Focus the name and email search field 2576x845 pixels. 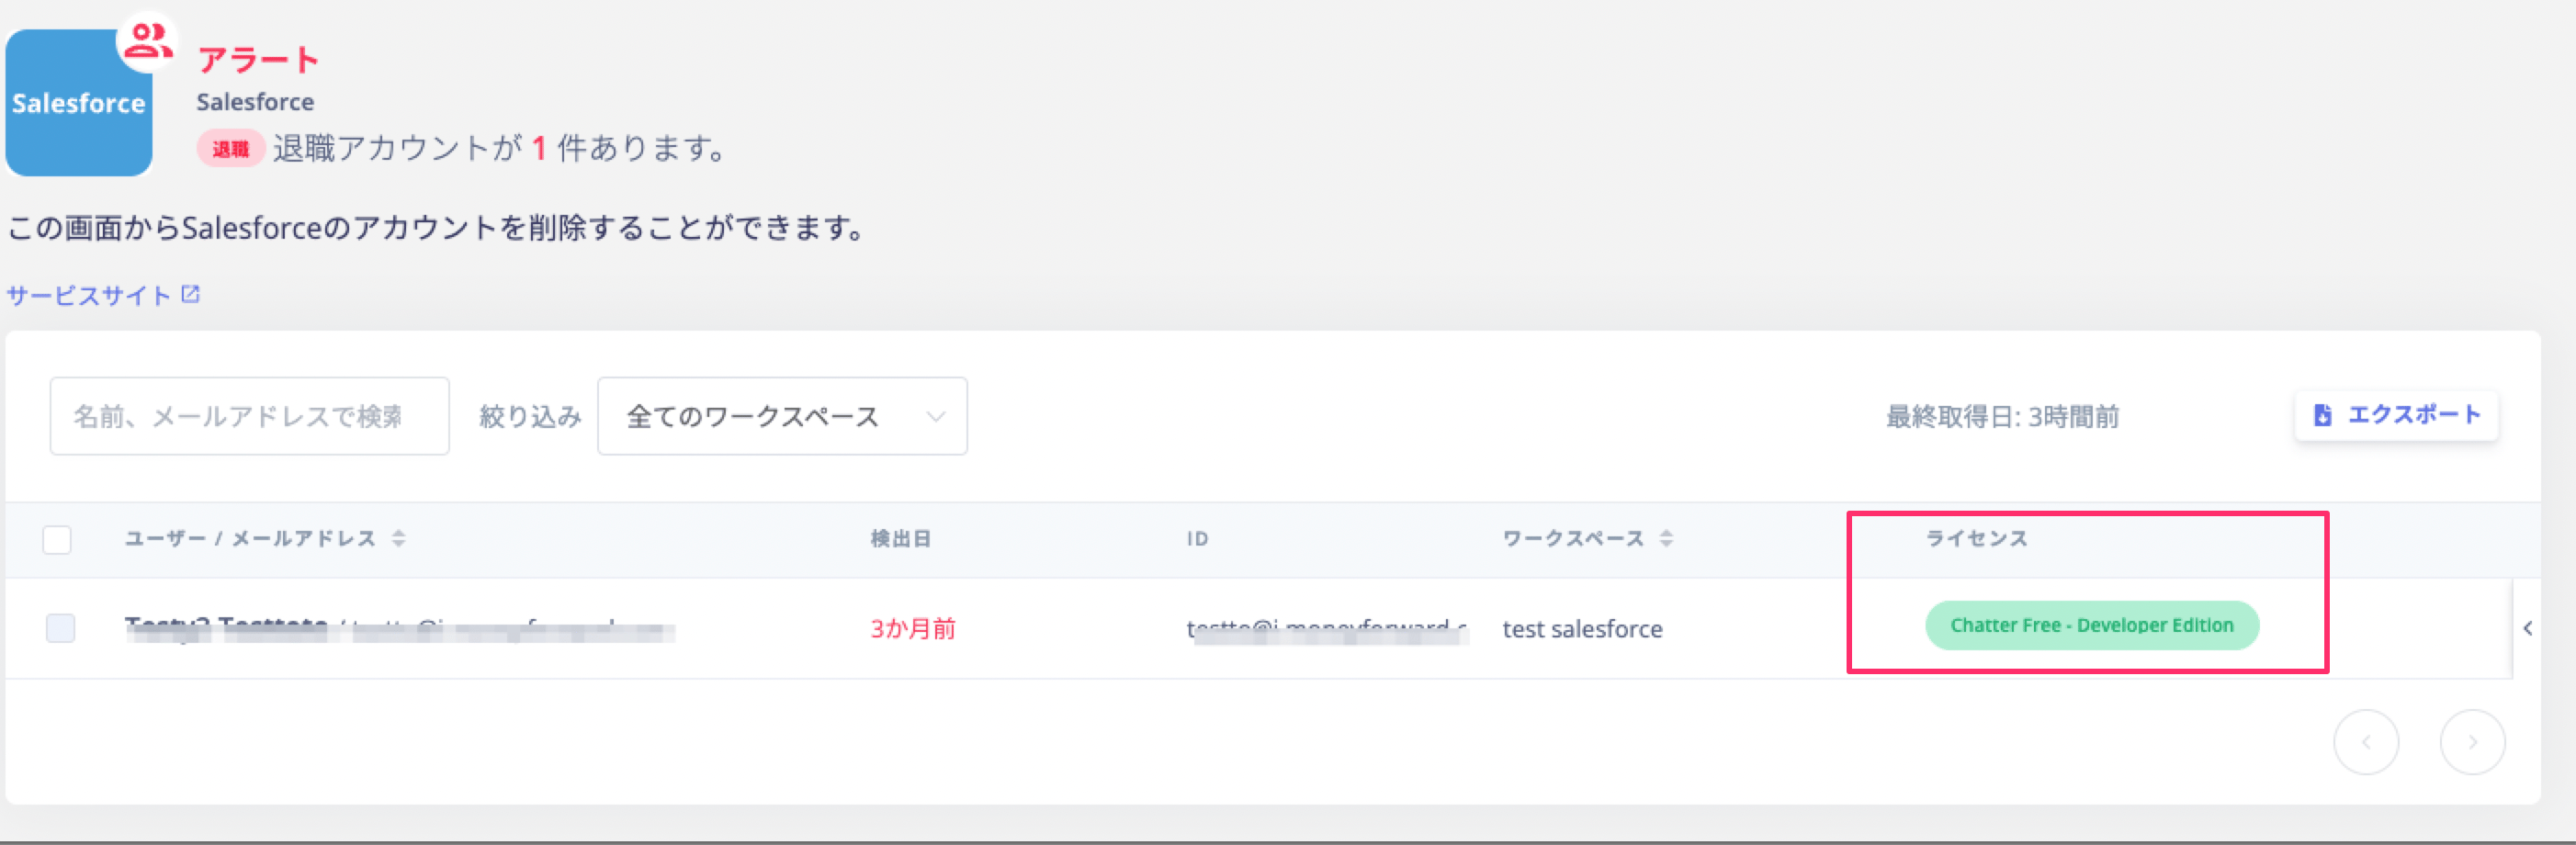(249, 416)
